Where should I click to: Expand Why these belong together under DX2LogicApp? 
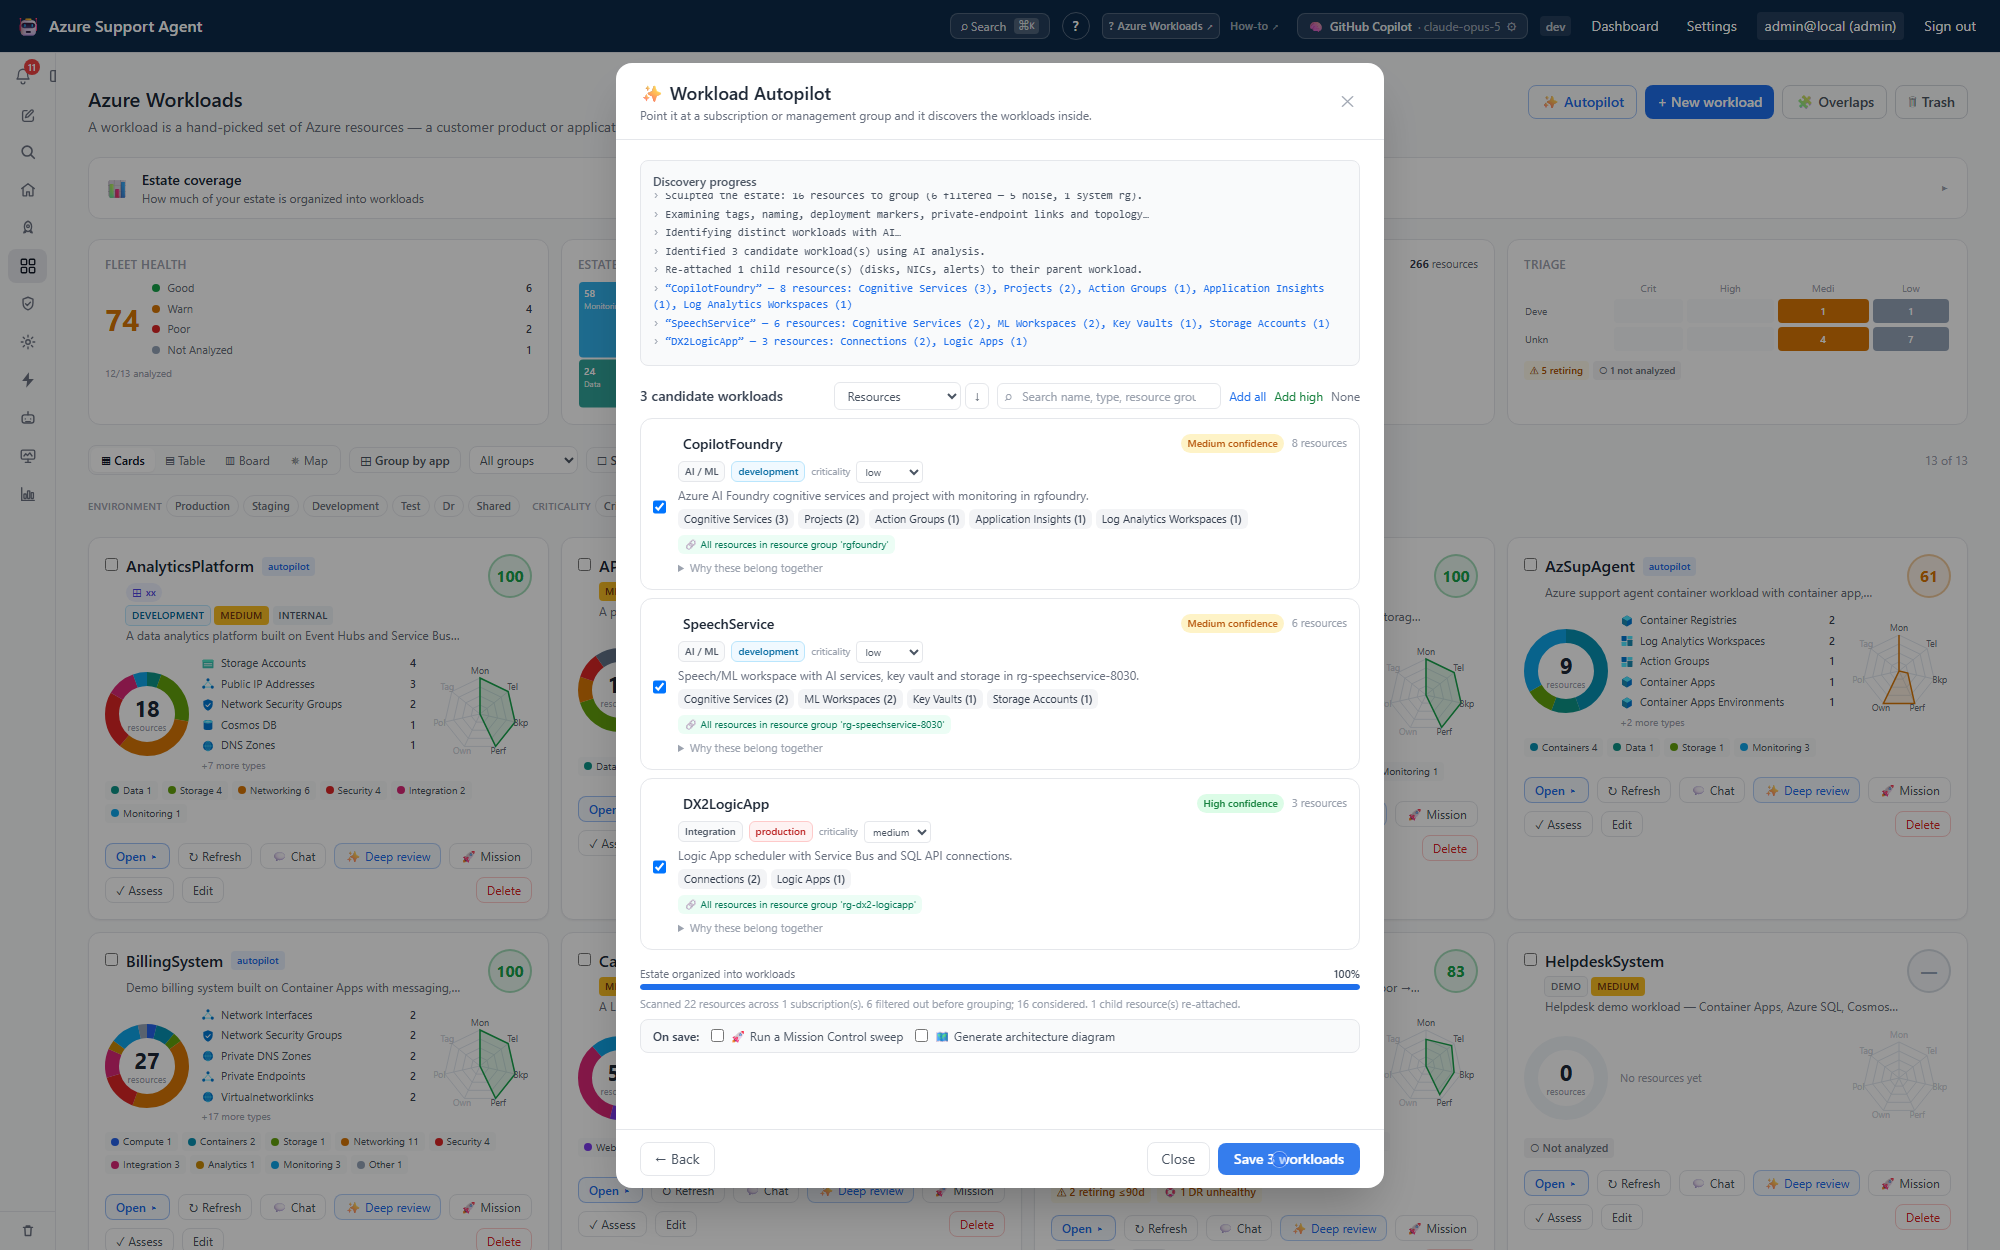point(750,928)
